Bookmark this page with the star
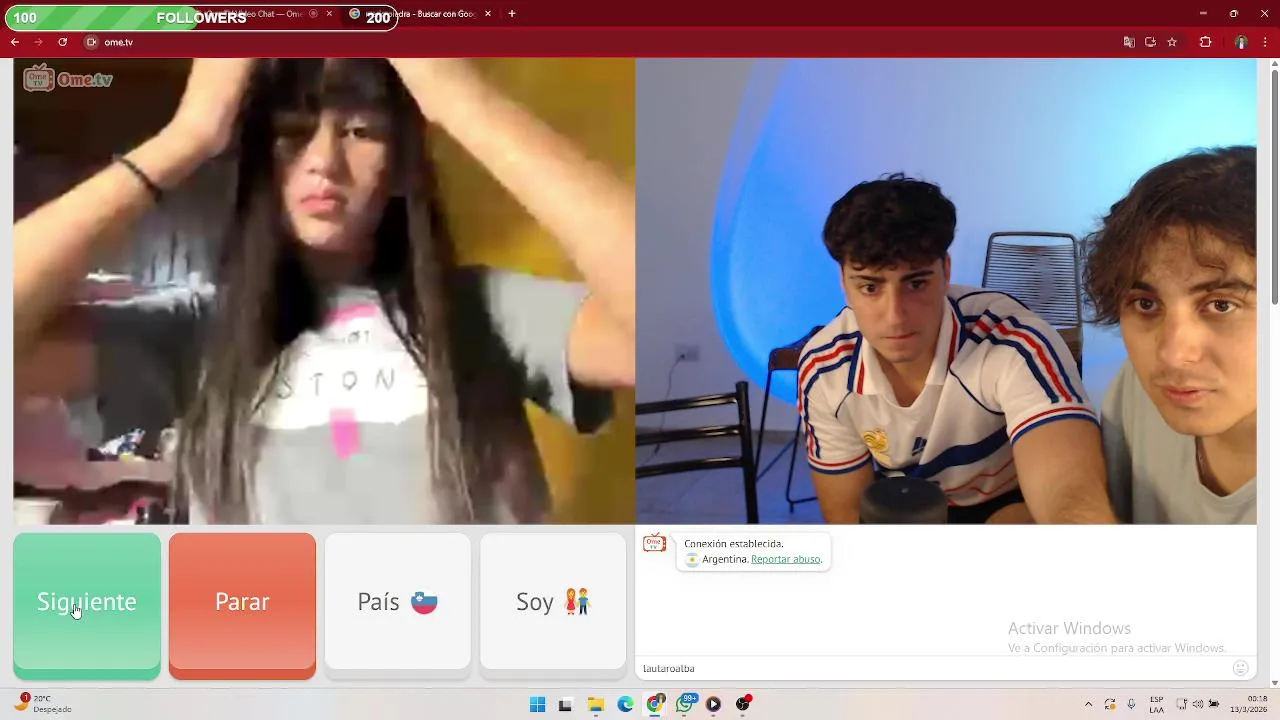 [1172, 42]
